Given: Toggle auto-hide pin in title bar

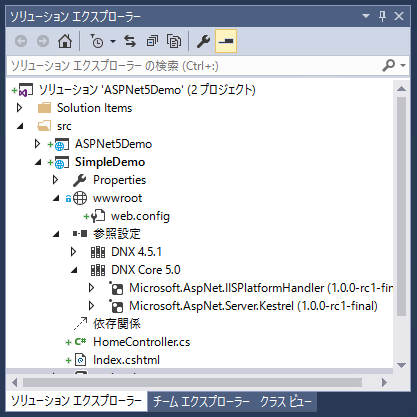Looking at the screenshot, I should 382,16.
